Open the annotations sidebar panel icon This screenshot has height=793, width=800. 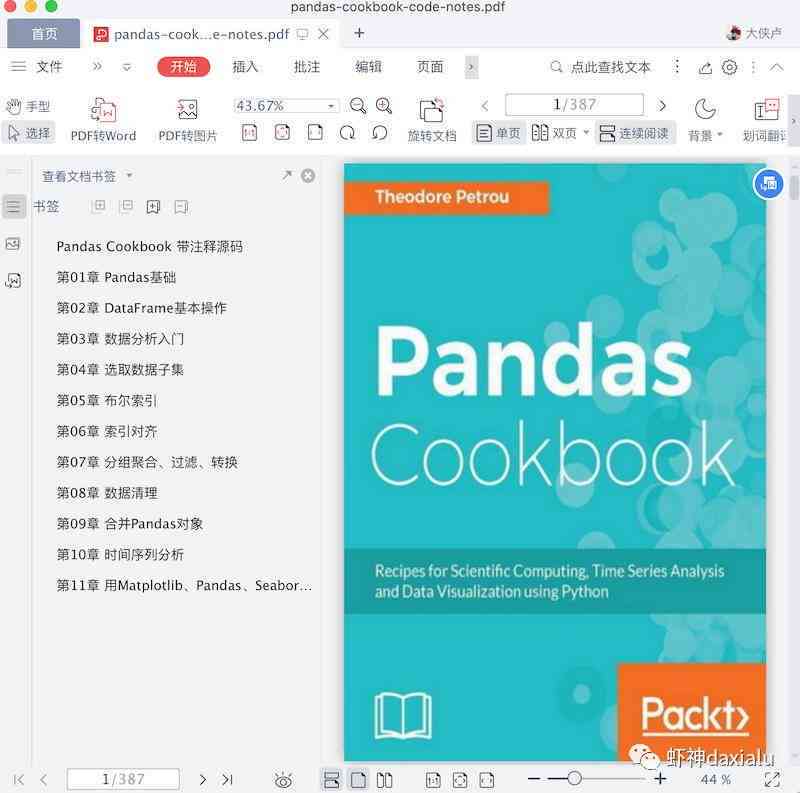[x=13, y=280]
